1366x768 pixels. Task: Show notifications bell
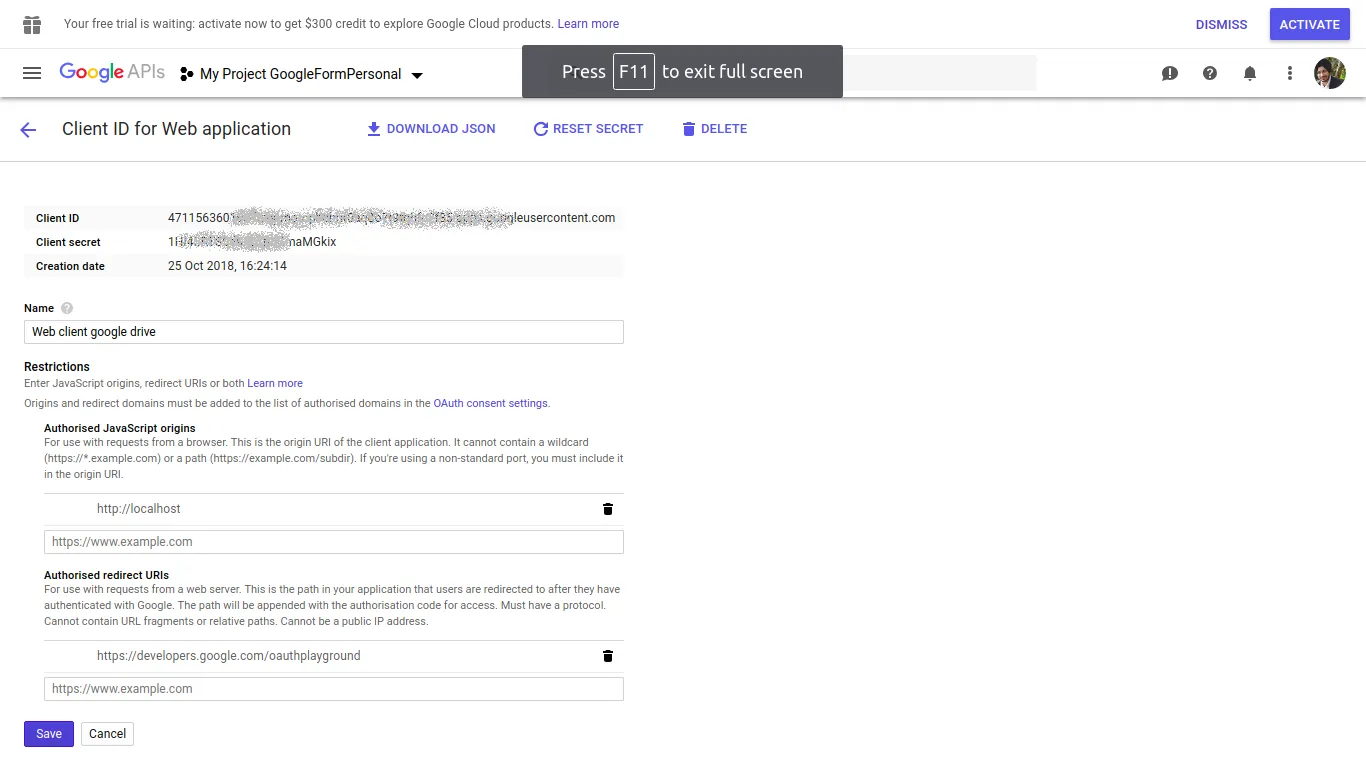[1250, 73]
